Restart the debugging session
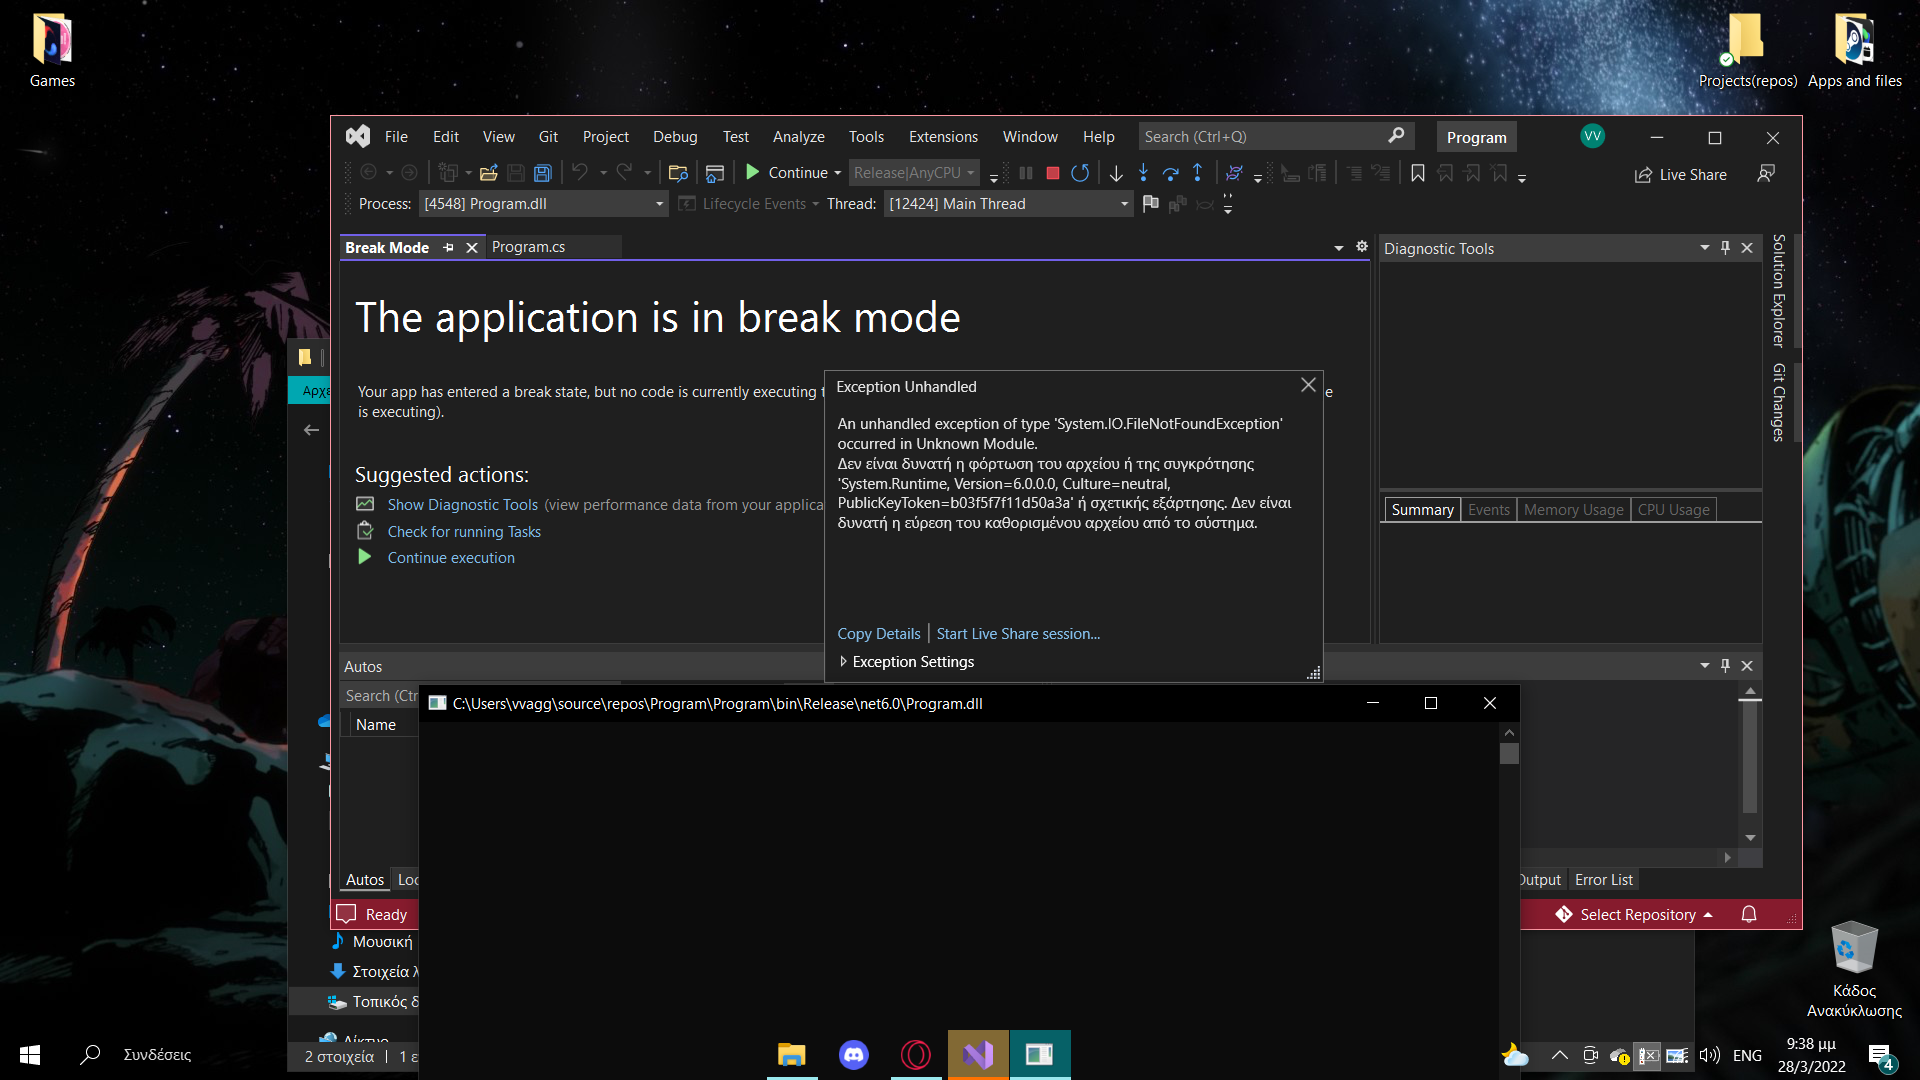Viewport: 1920px width, 1080px height. (x=1080, y=172)
